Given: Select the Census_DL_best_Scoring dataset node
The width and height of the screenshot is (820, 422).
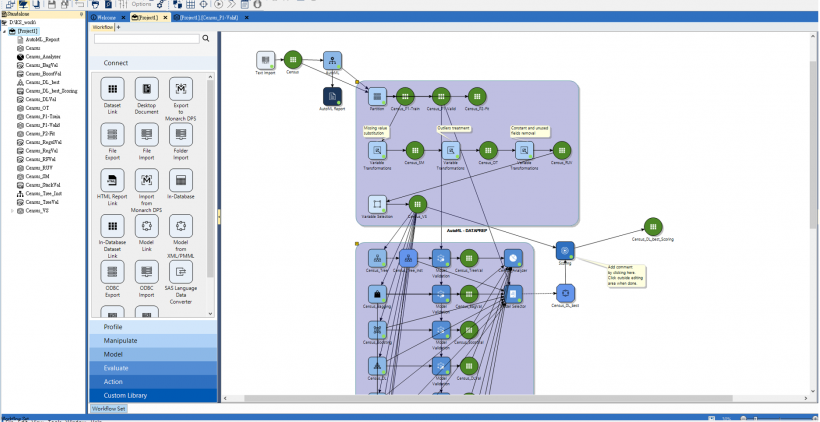Looking at the screenshot, I should [x=652, y=227].
